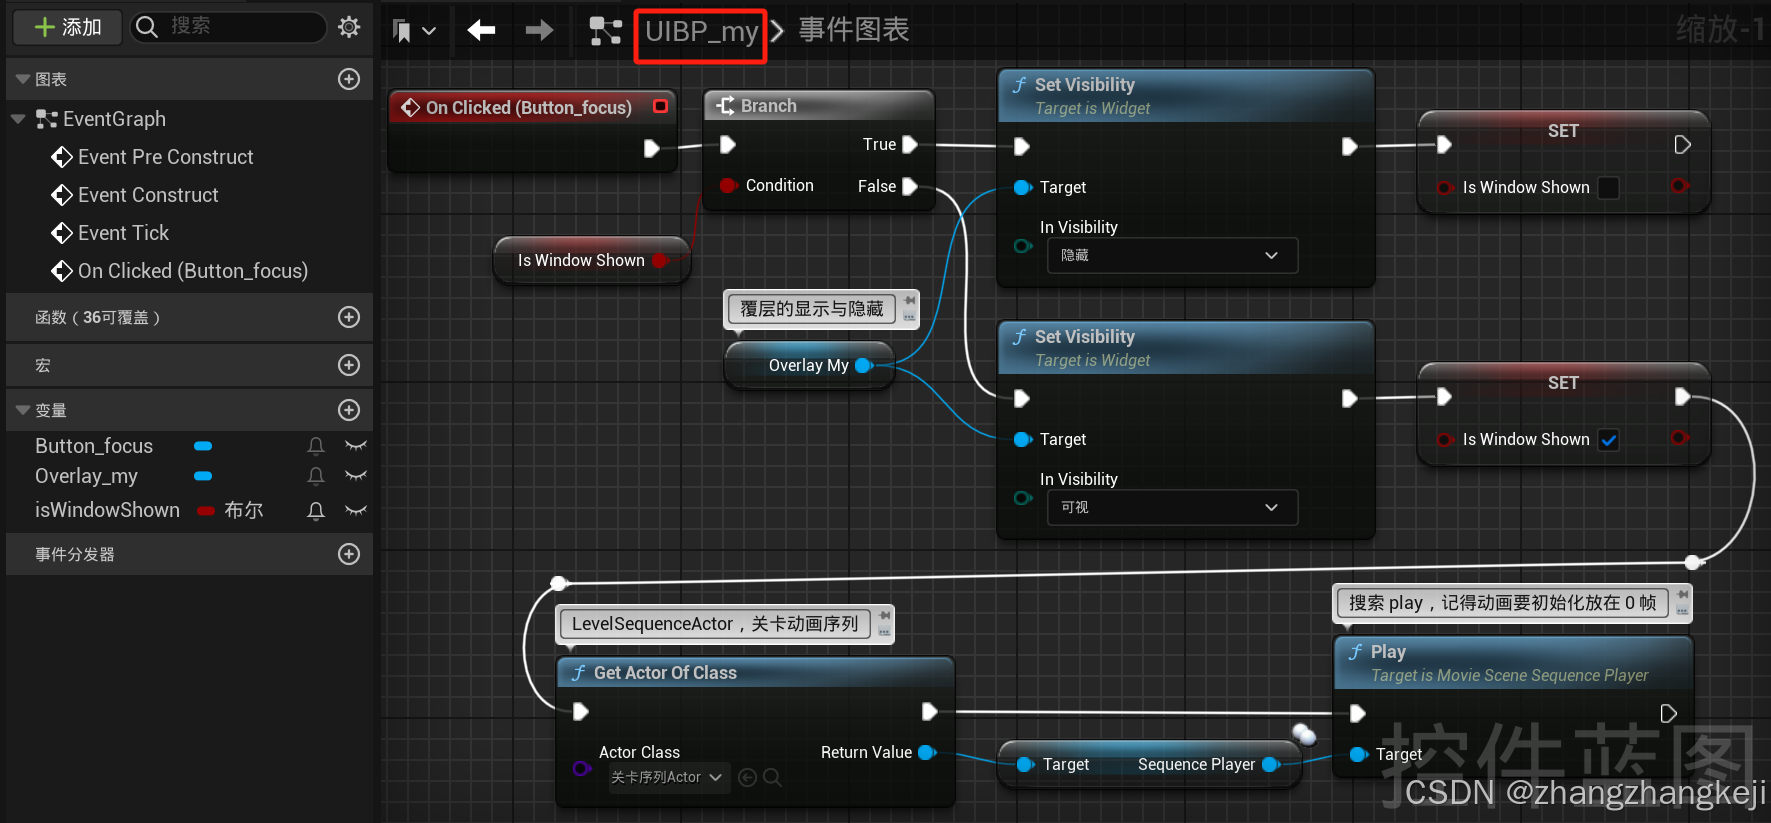
Task: Select the Overlay My variable node
Action: coord(808,365)
